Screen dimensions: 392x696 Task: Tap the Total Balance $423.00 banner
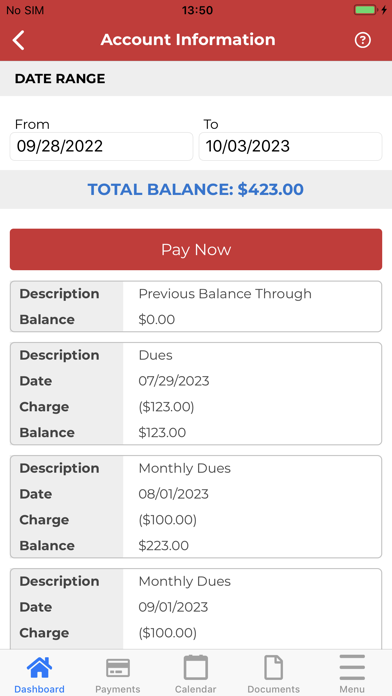click(196, 190)
